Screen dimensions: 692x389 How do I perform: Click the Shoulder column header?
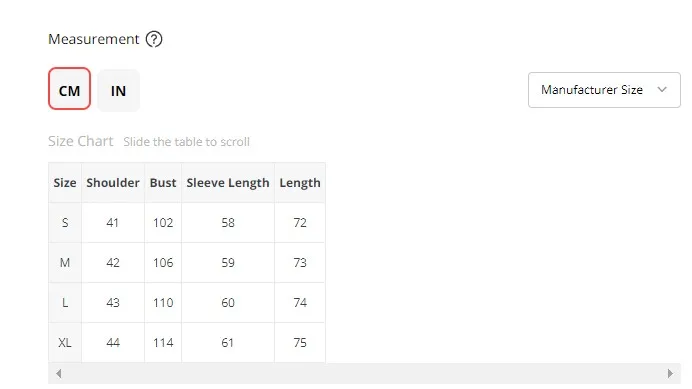[113, 183]
